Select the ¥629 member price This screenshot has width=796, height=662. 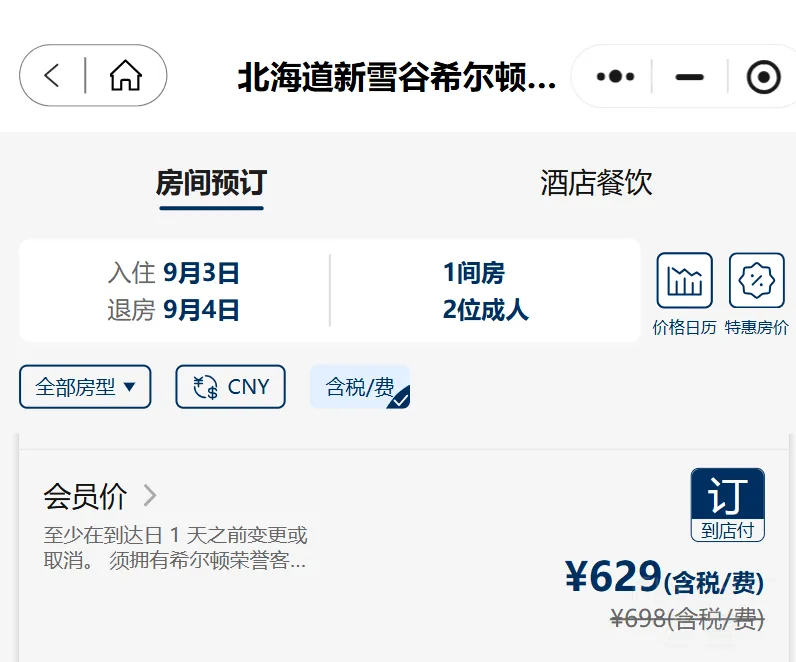coord(665,577)
